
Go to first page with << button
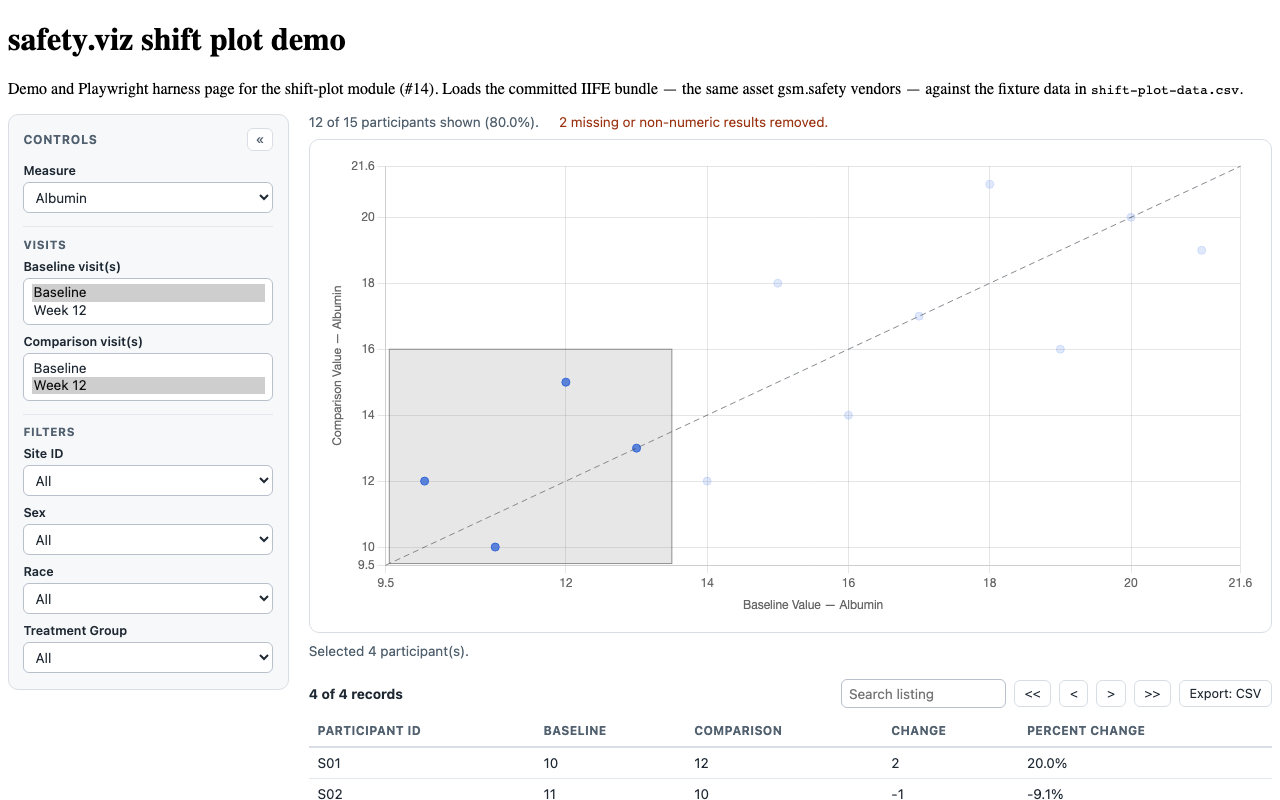[1032, 694]
